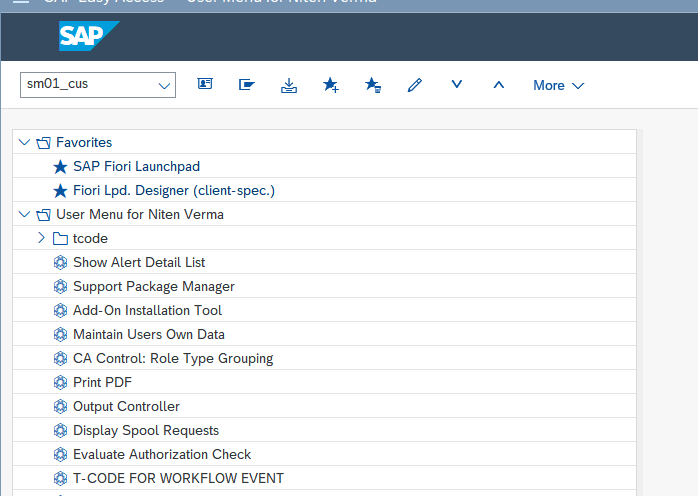
Task: Collapse the Favorites folder
Action: coord(25,142)
